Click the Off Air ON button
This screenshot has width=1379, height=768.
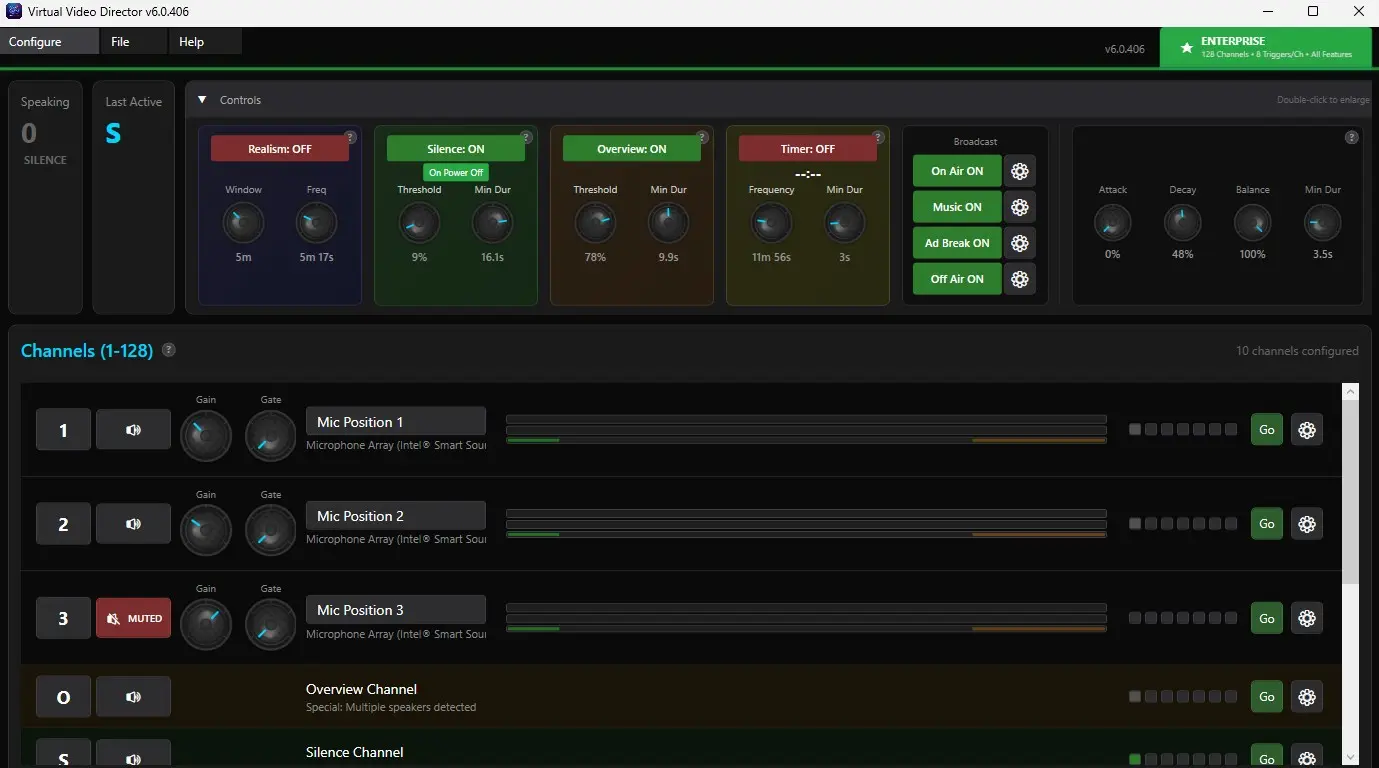[x=956, y=279]
